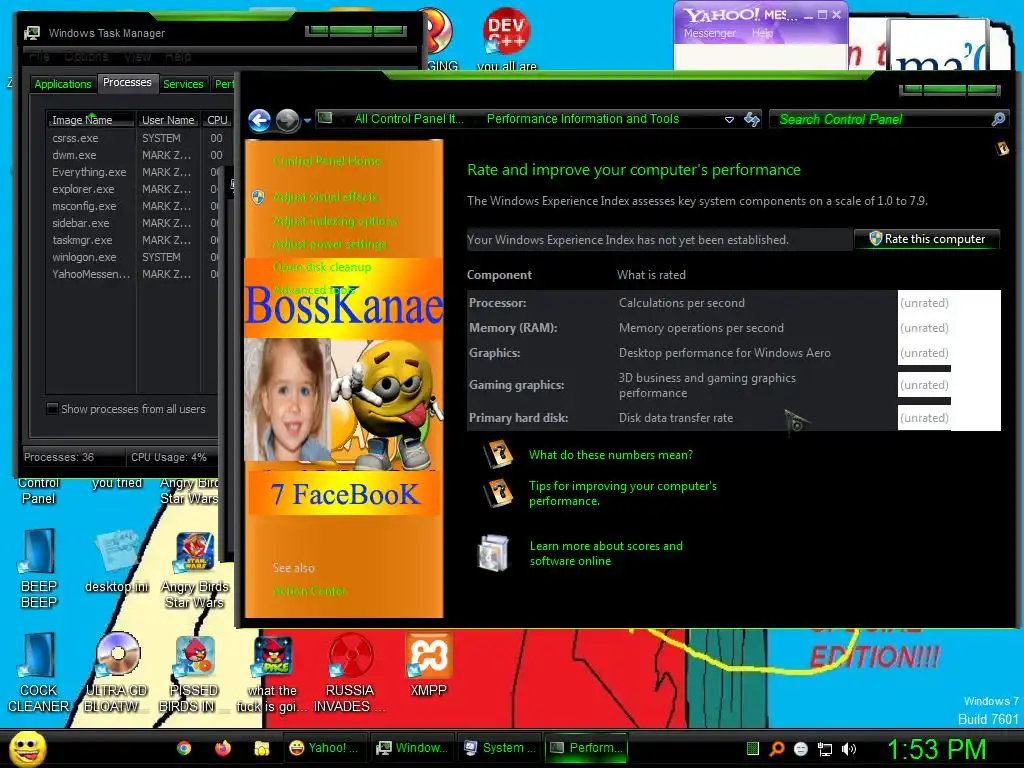Screen dimensions: 1024x768
Task: Open Chrome from the taskbar
Action: coord(184,748)
